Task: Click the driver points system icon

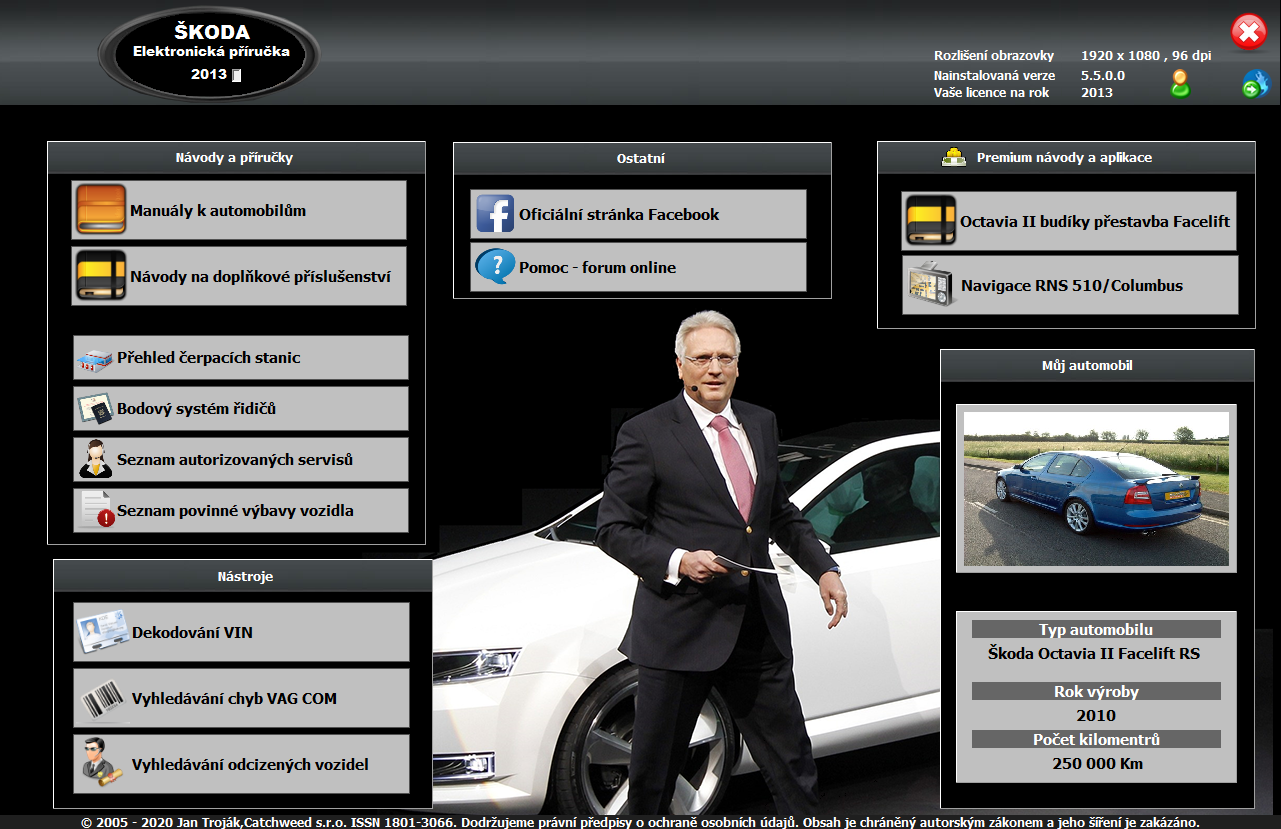Action: tap(96, 409)
